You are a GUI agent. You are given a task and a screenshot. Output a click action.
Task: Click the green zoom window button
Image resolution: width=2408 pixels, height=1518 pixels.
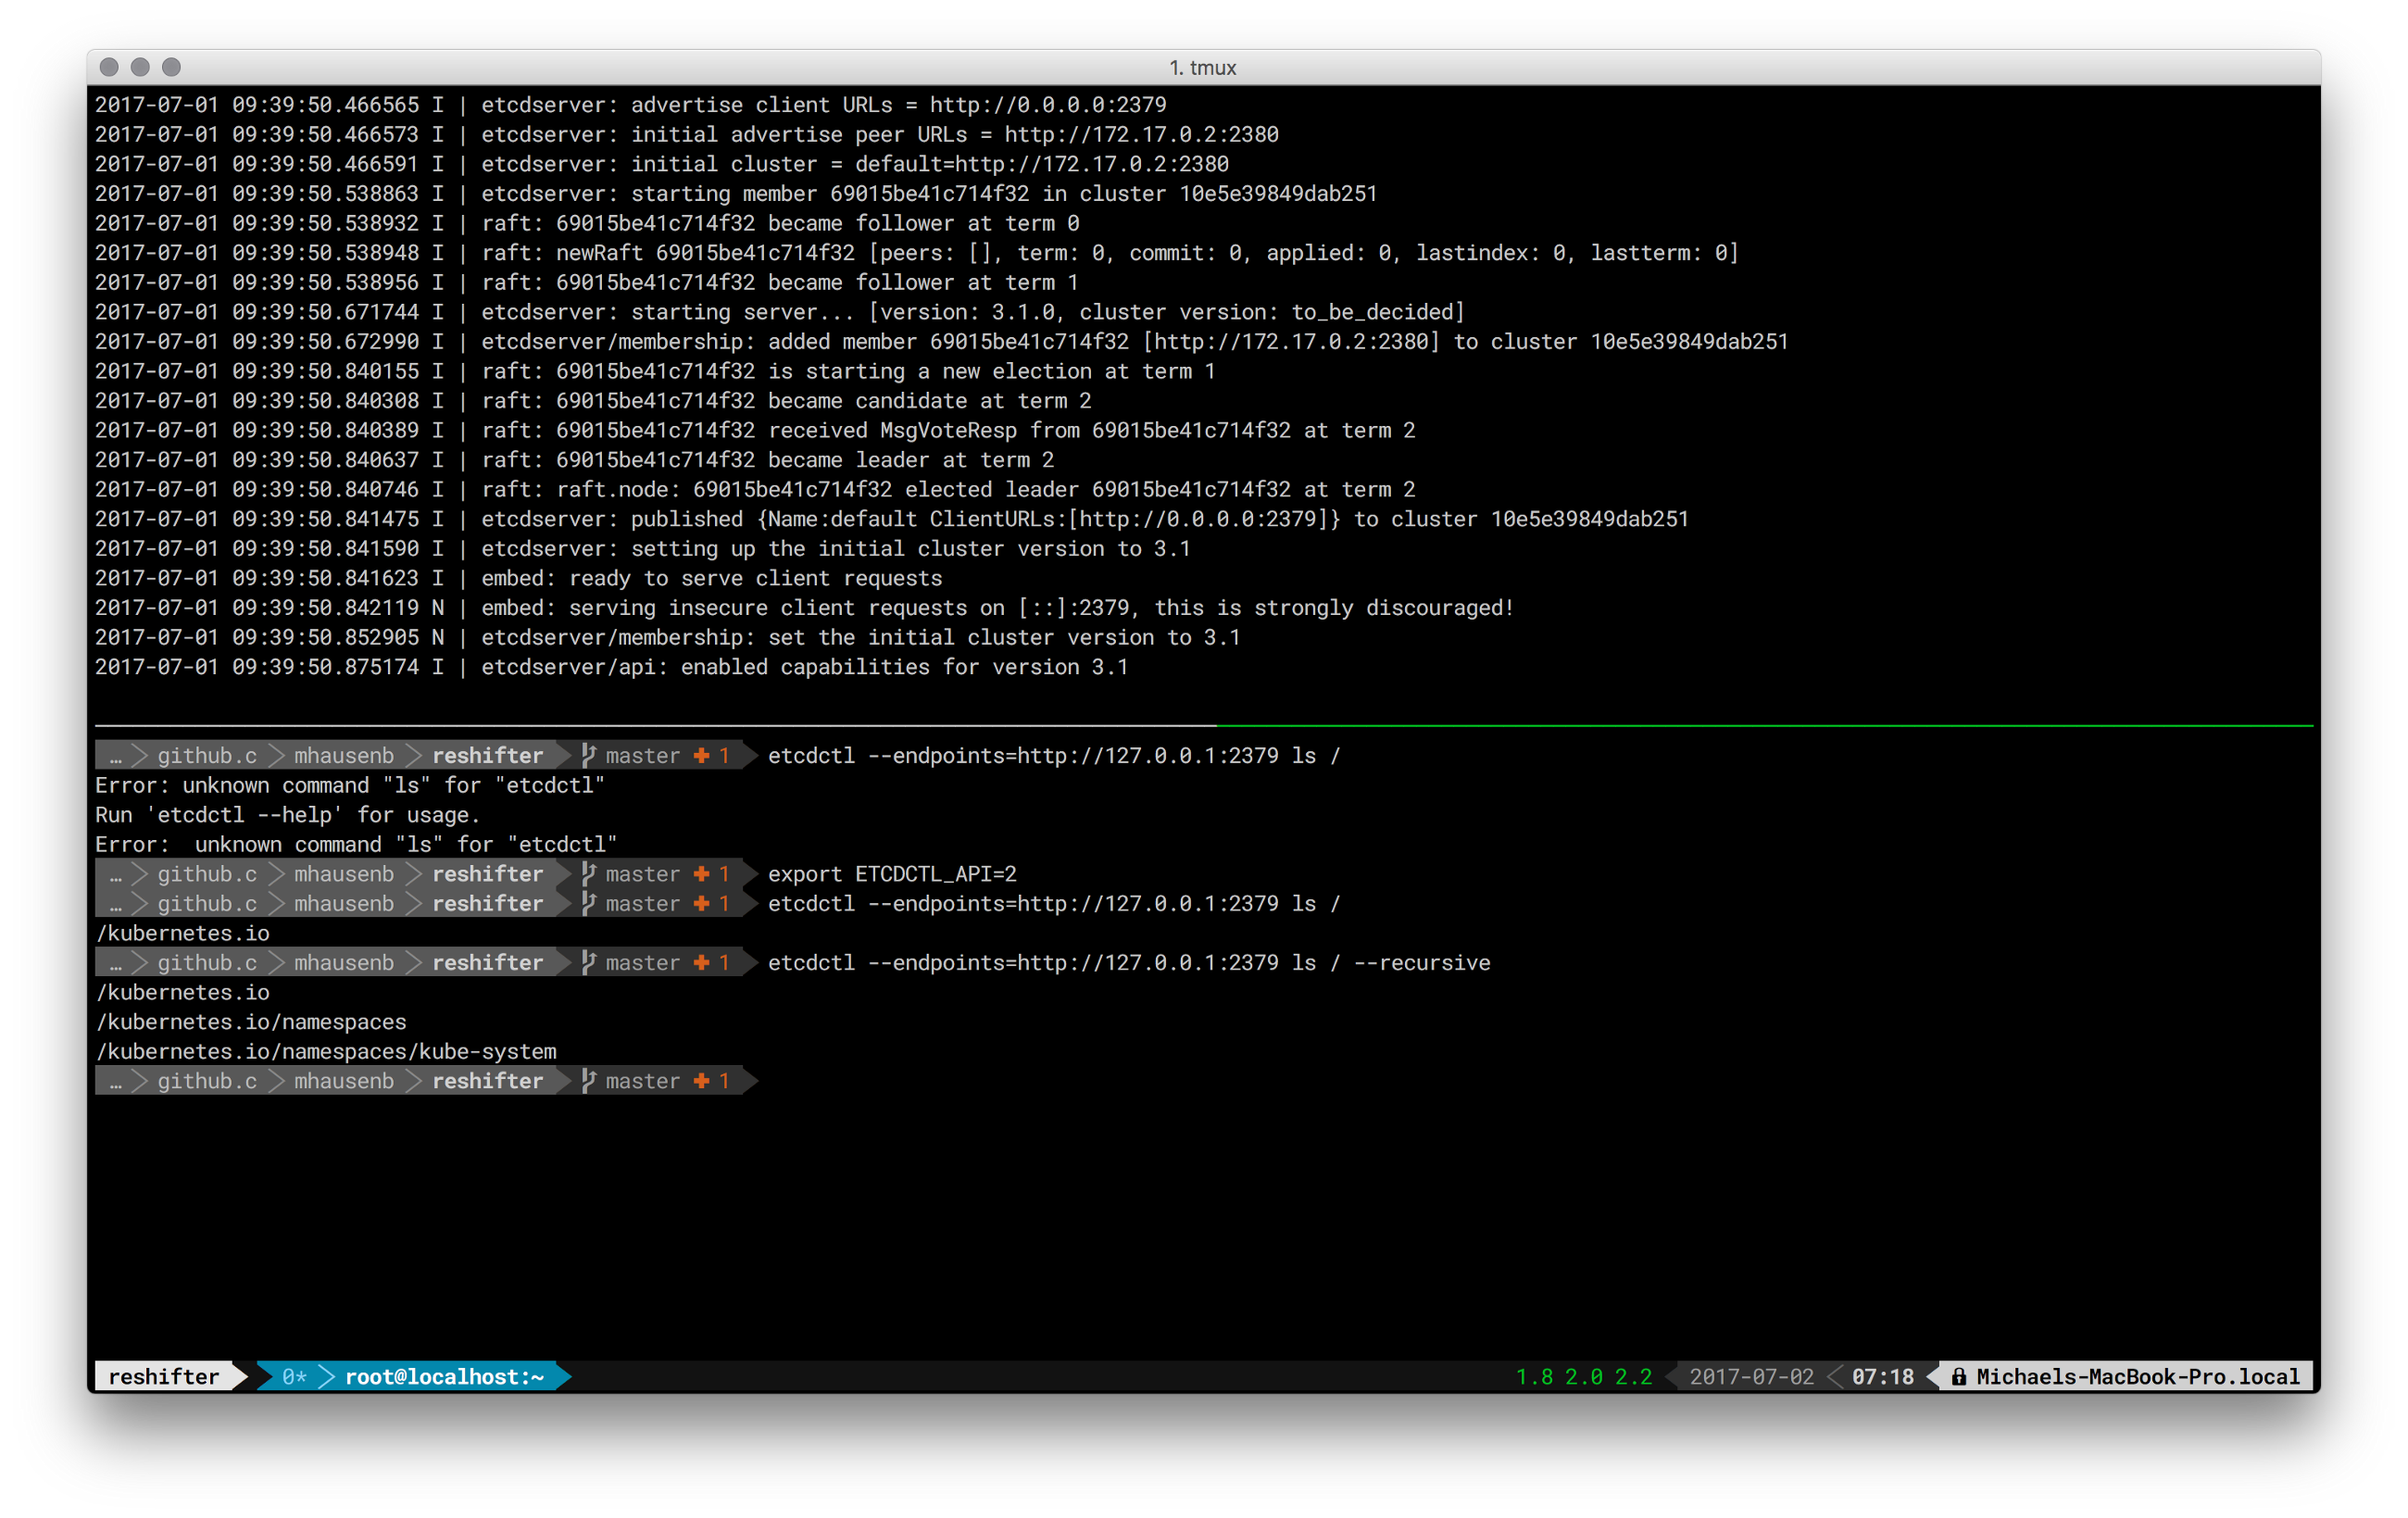171,67
